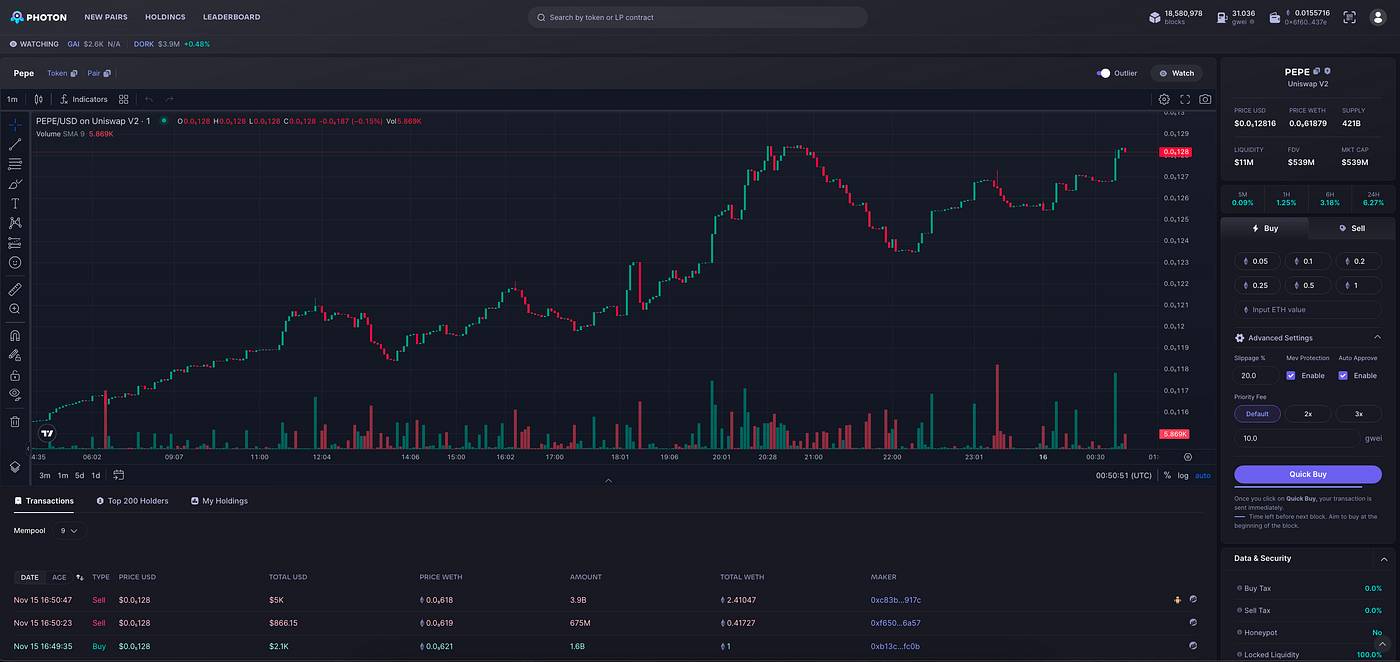Image resolution: width=1400 pixels, height=662 pixels.
Task: Open the Mempool count dropdown
Action: click(69, 531)
